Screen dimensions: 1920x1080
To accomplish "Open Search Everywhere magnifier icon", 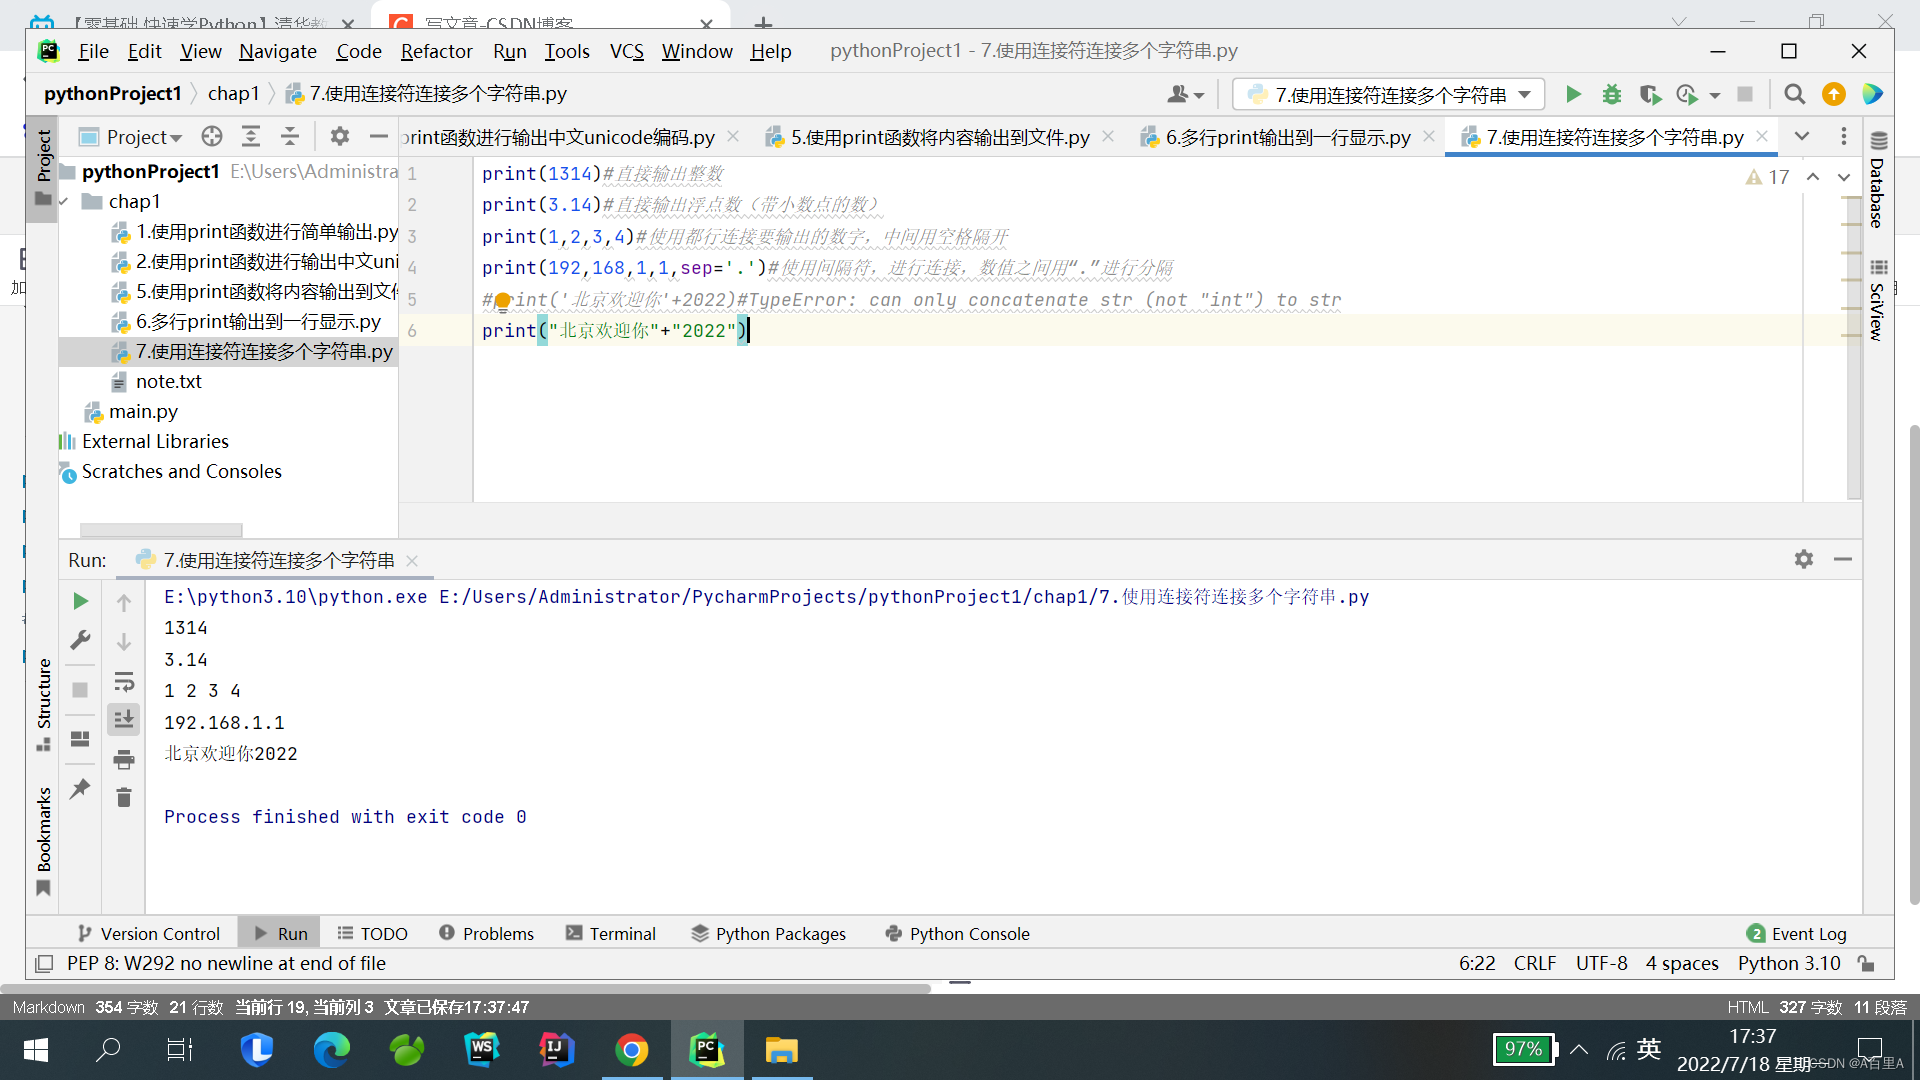I will (x=1794, y=94).
